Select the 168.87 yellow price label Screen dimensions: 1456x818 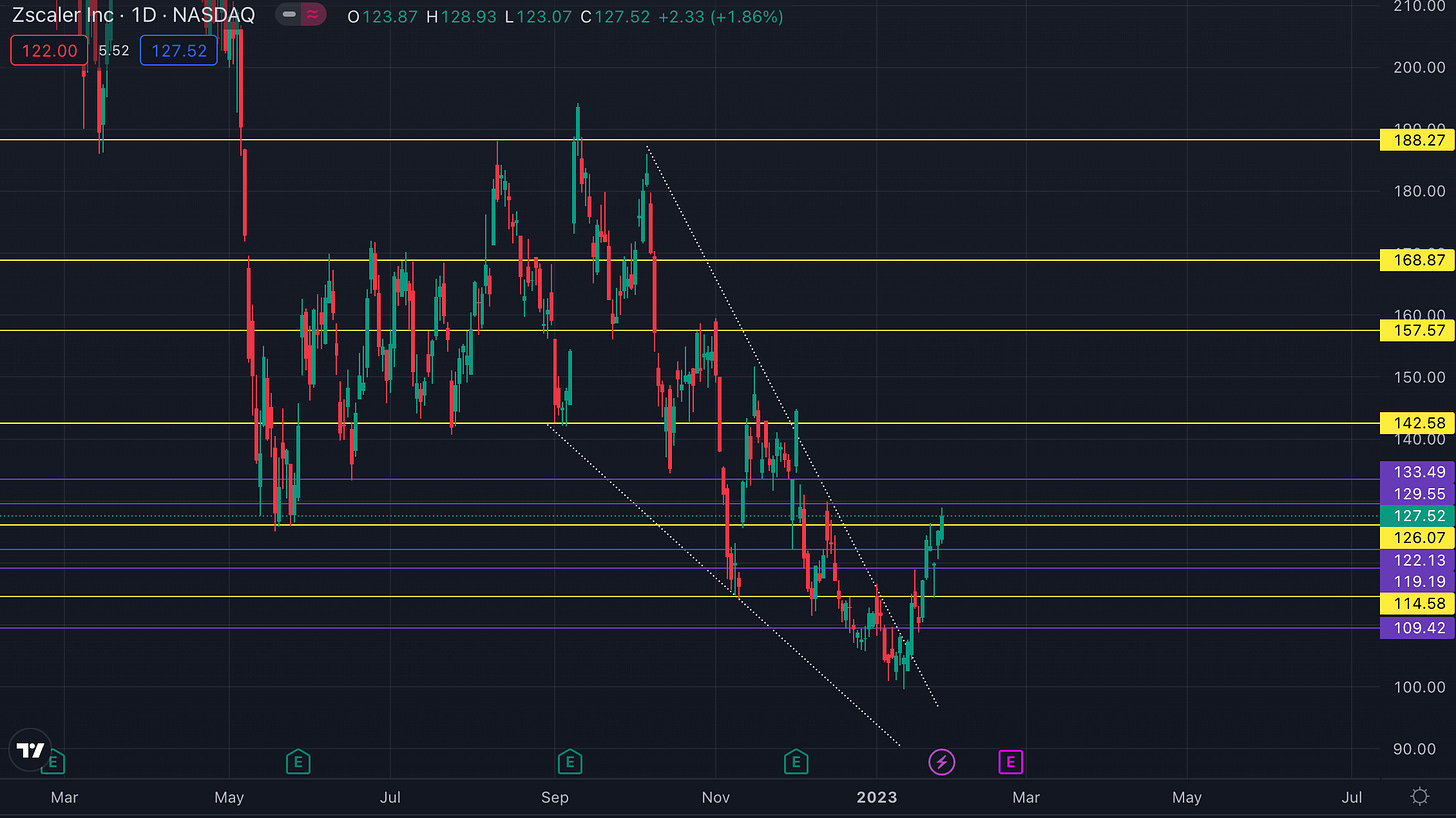pos(1416,260)
